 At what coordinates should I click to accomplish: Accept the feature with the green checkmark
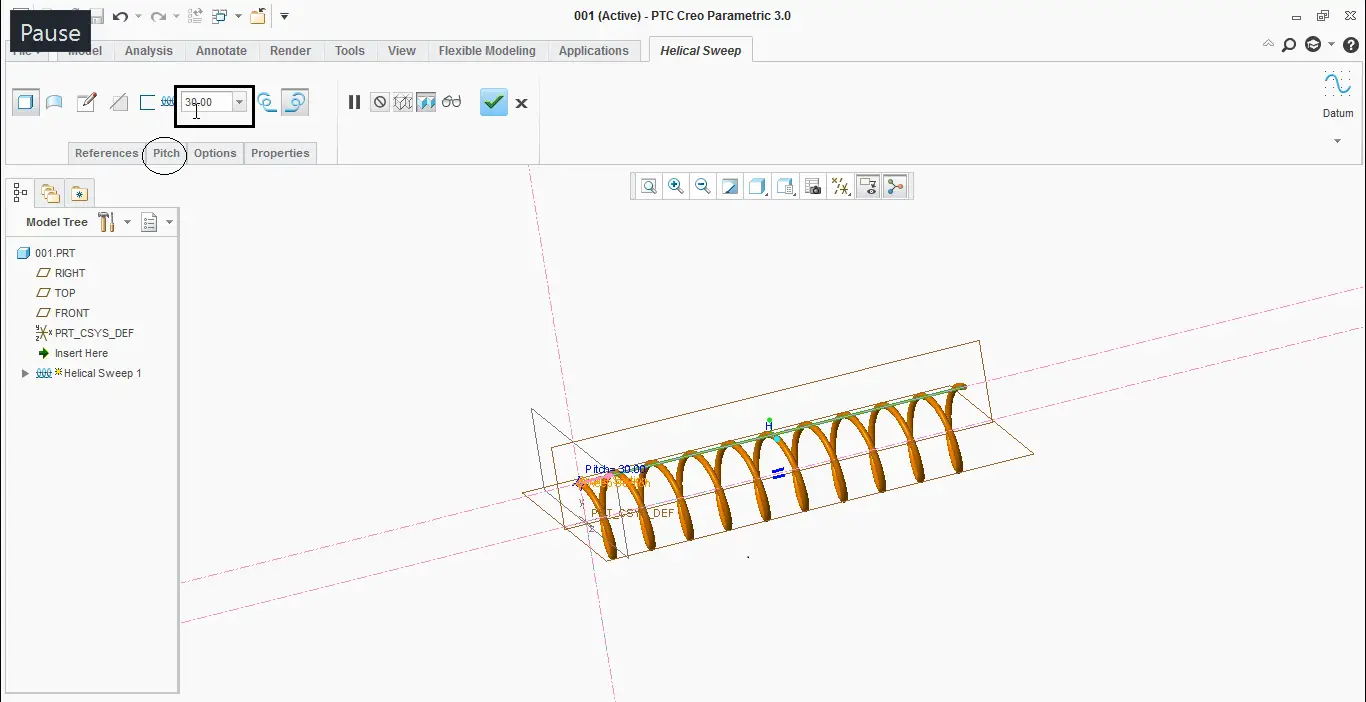click(493, 102)
